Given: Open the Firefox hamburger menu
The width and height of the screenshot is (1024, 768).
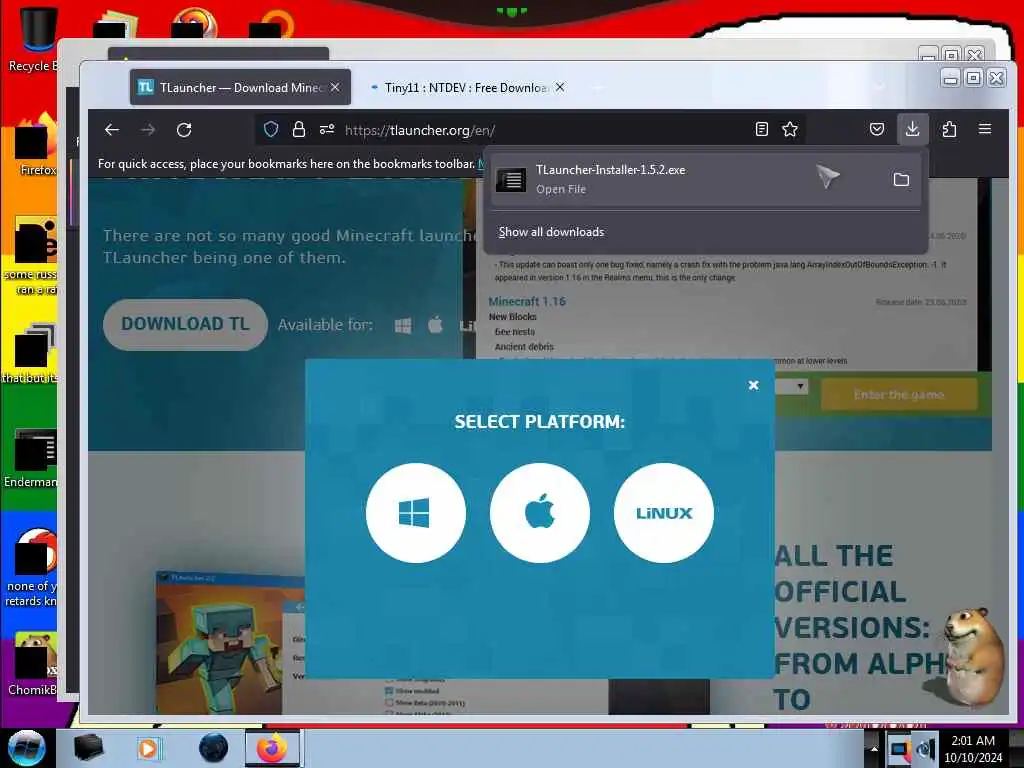Looking at the screenshot, I should 985,129.
